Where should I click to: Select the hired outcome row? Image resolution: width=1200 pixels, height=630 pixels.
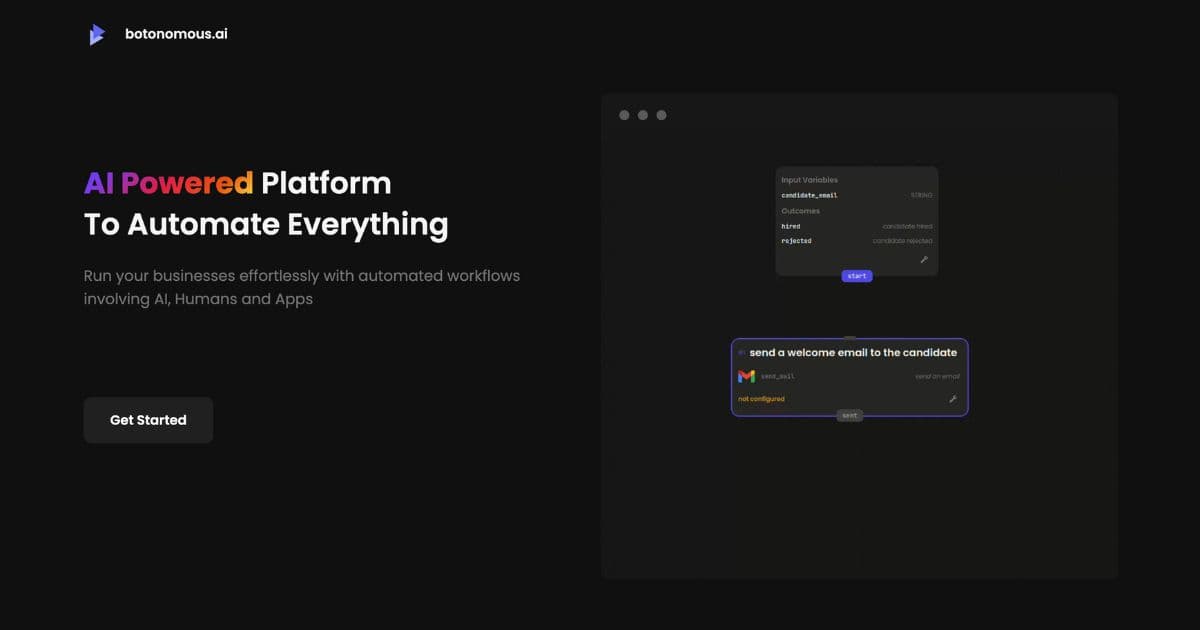click(857, 226)
